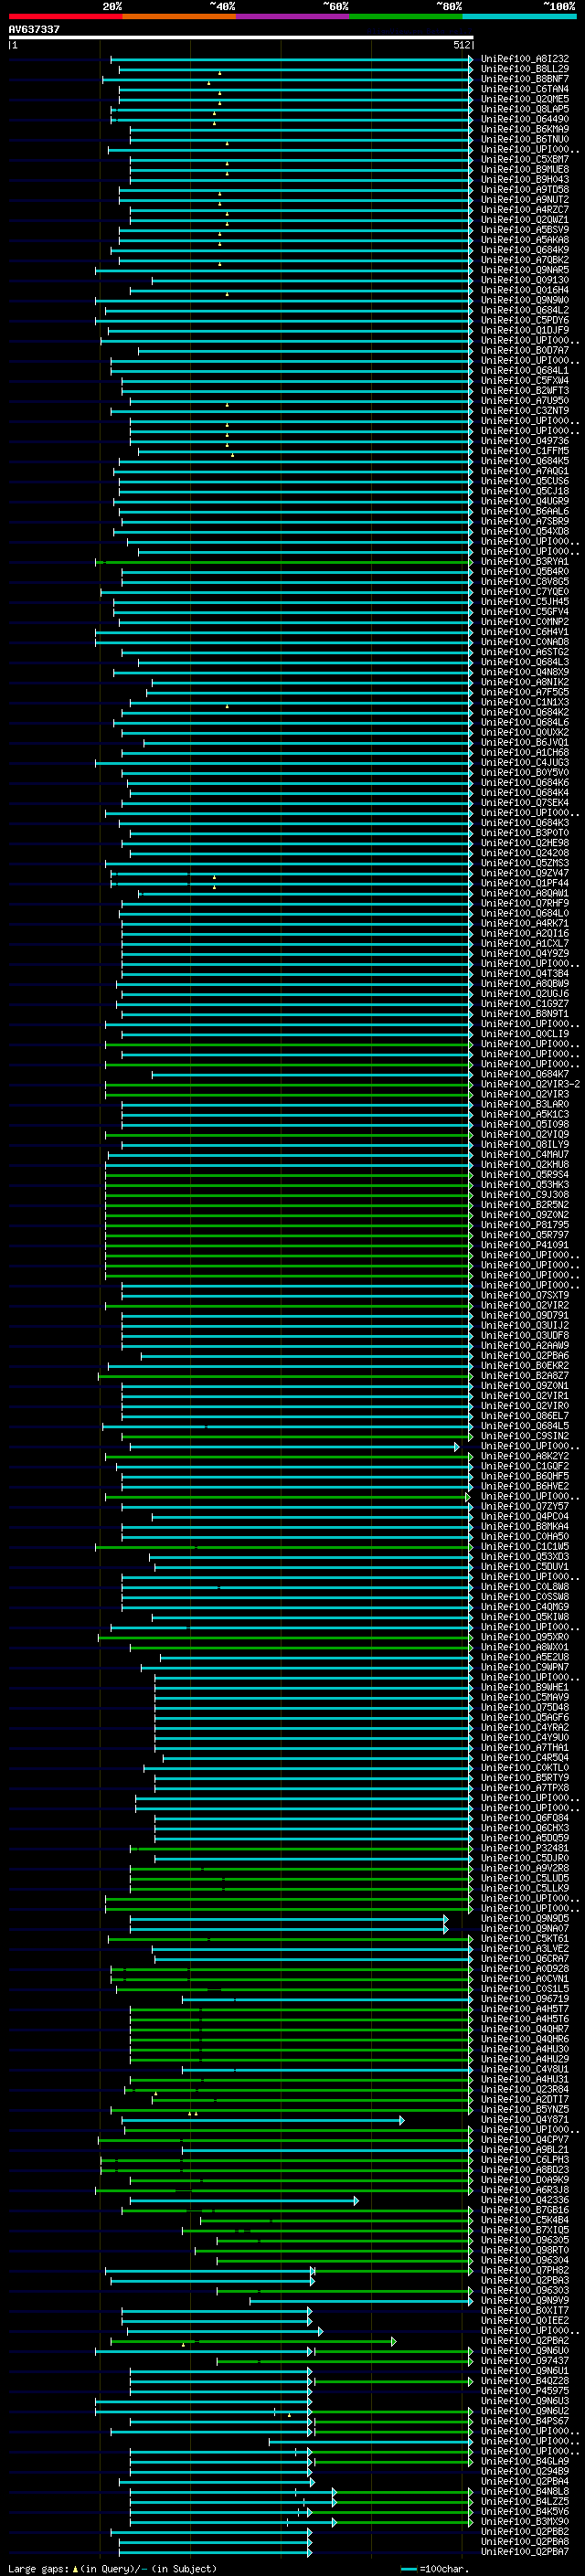Click hit UniRef100_C4MAU7
The image size is (585, 2576).
[525, 1154]
